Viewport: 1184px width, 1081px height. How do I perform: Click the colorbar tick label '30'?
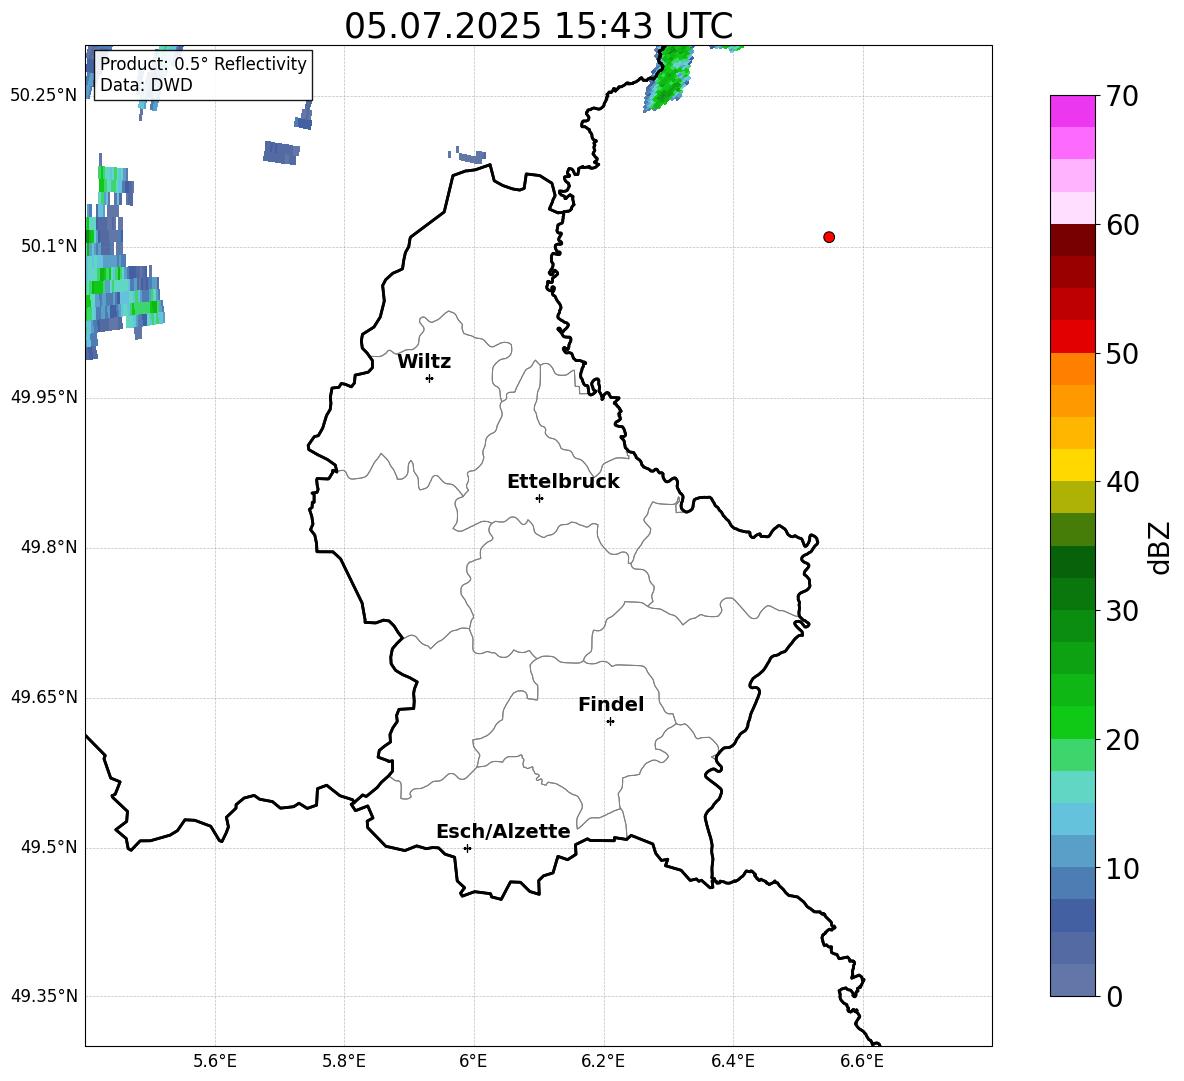1121,611
